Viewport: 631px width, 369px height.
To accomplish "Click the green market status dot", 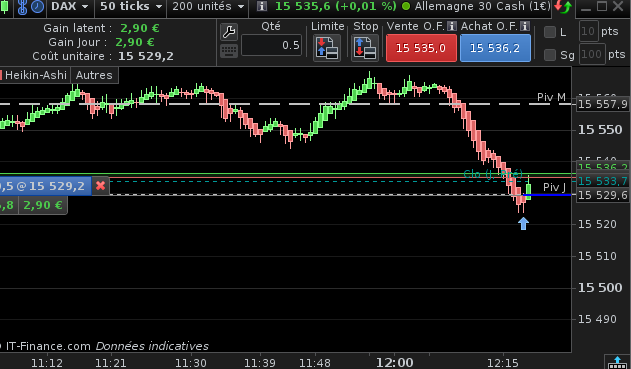I will point(406,6).
